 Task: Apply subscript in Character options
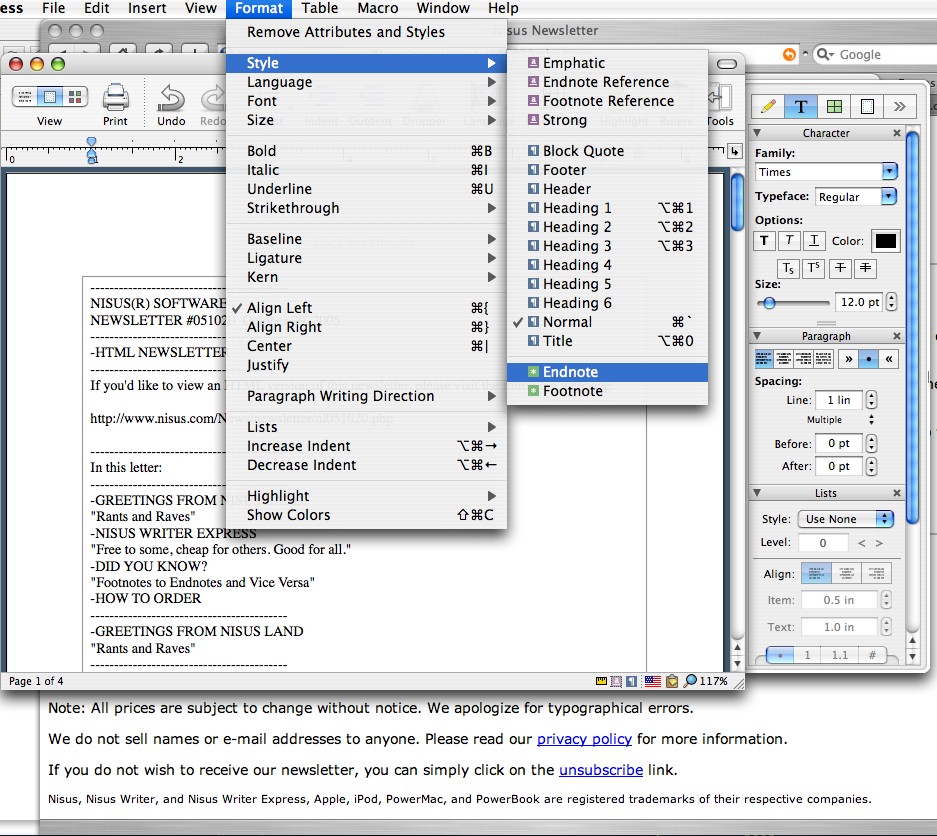pyautogui.click(x=789, y=268)
